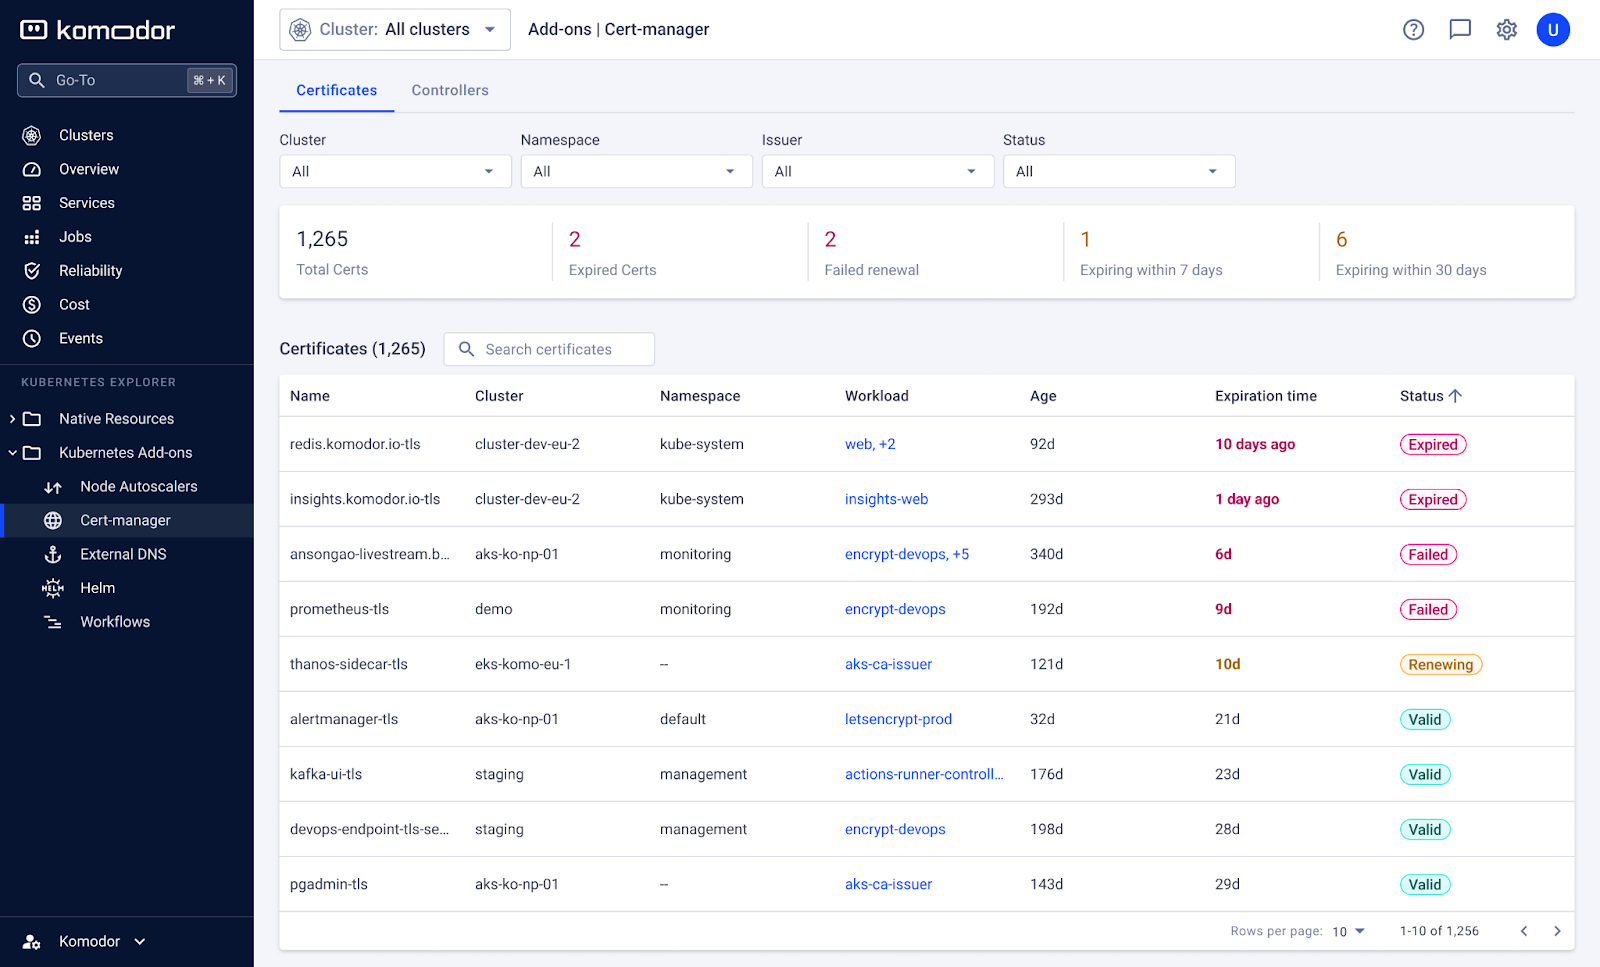Viewport: 1600px width, 967px height.
Task: Click the External DNS anchor icon
Action: (x=53, y=555)
